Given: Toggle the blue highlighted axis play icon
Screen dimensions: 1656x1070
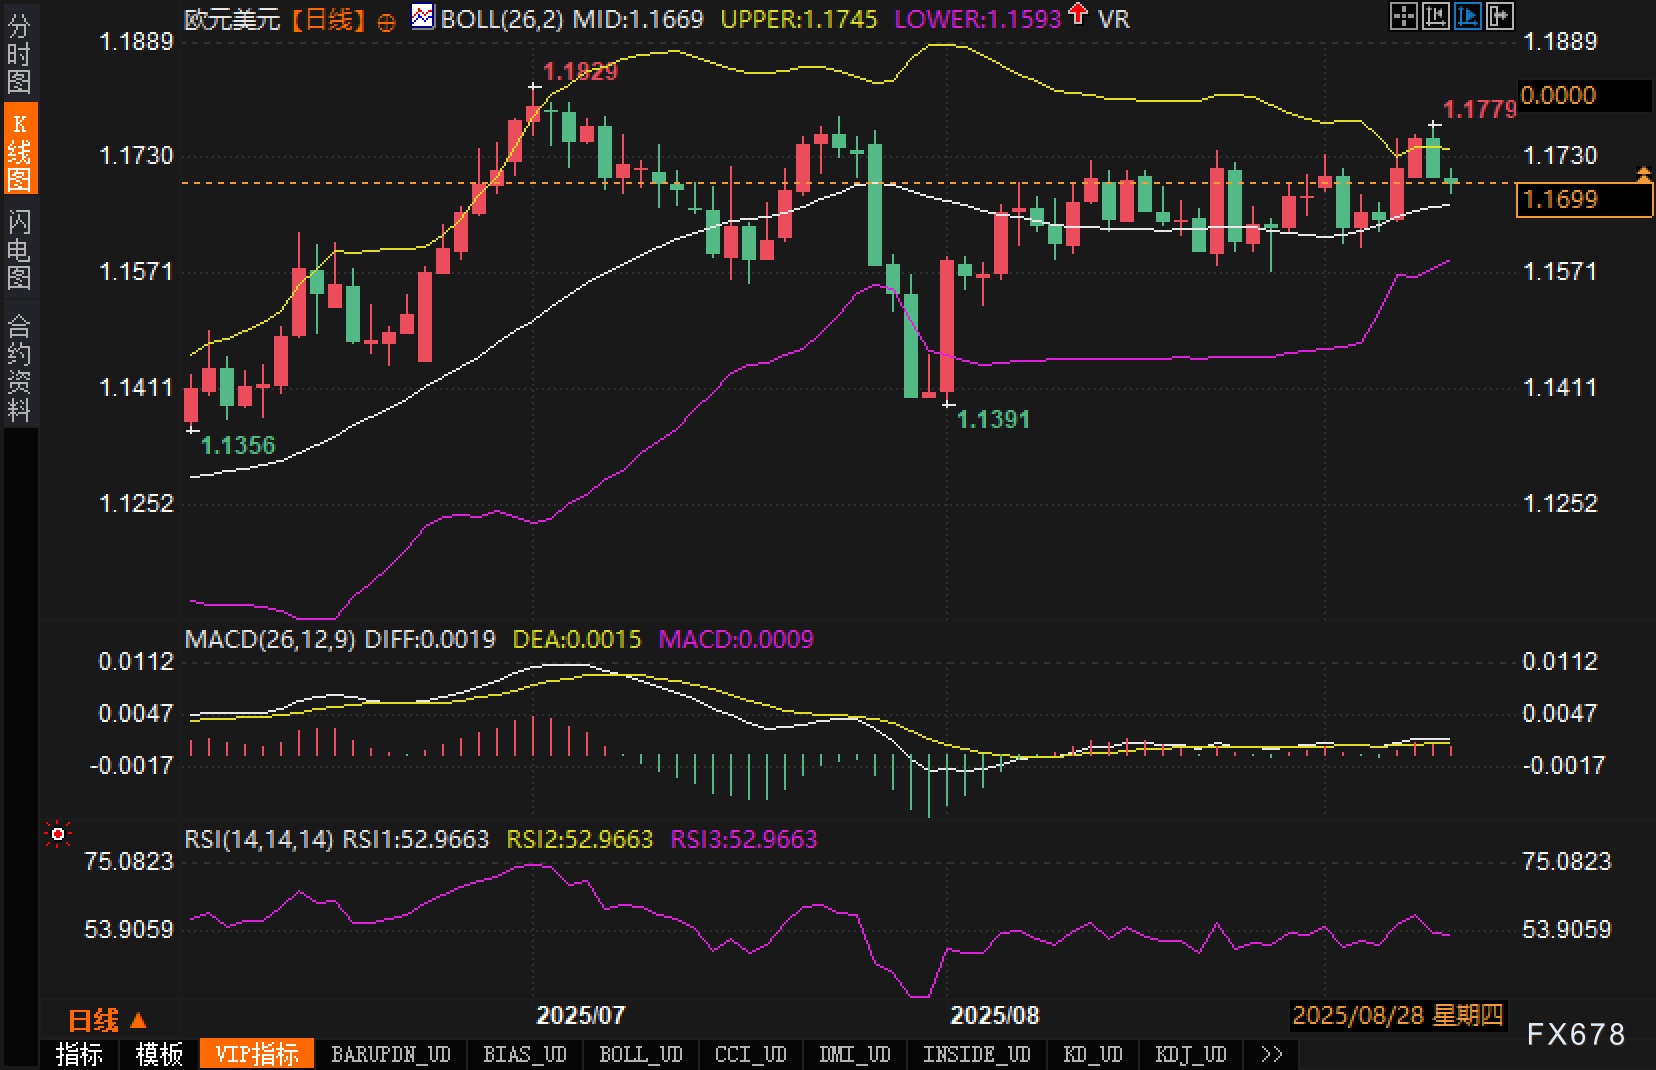Looking at the screenshot, I should pos(1467,16).
